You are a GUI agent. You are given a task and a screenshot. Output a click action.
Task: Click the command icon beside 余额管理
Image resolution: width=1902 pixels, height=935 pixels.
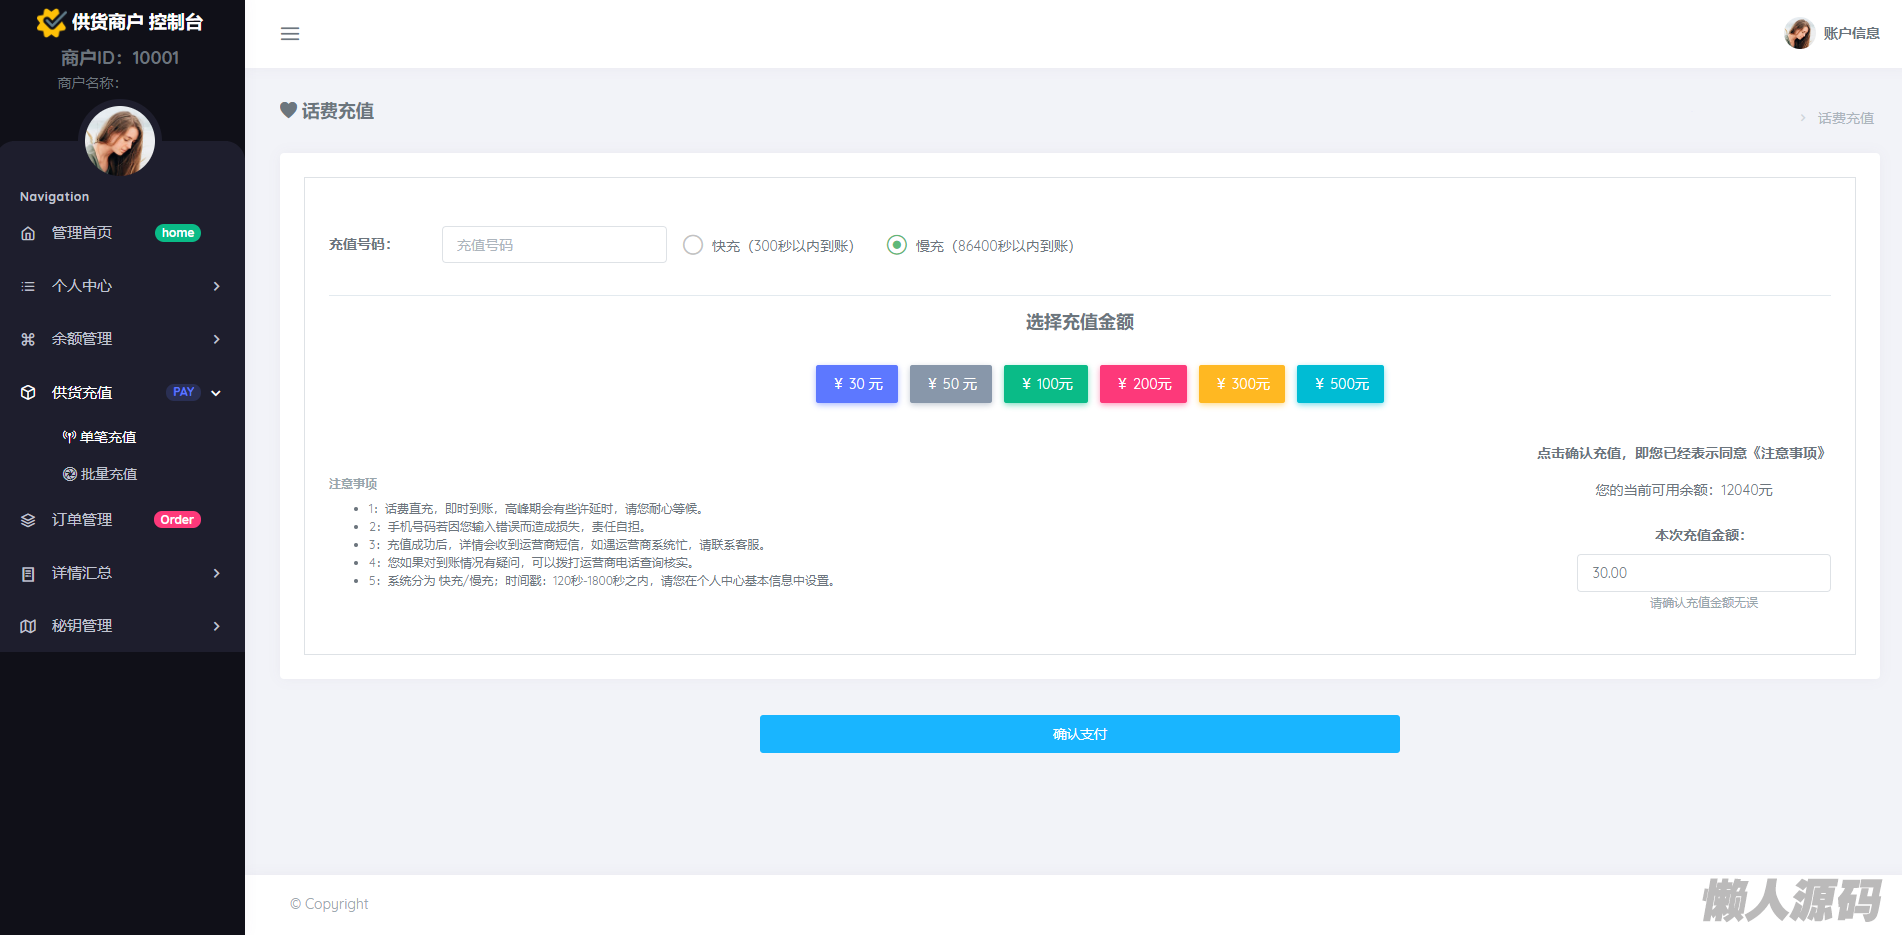(28, 339)
